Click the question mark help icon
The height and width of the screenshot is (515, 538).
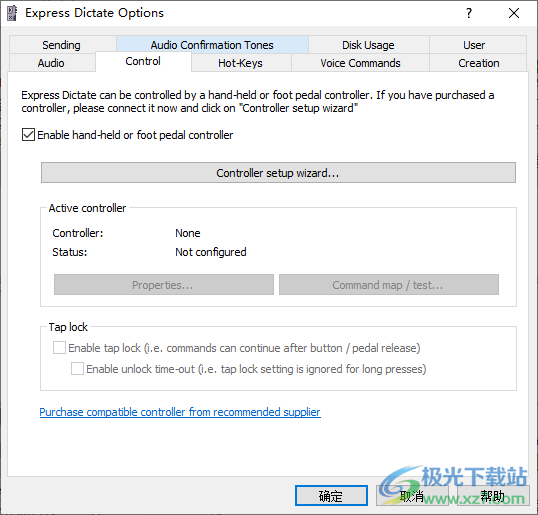coord(469,13)
